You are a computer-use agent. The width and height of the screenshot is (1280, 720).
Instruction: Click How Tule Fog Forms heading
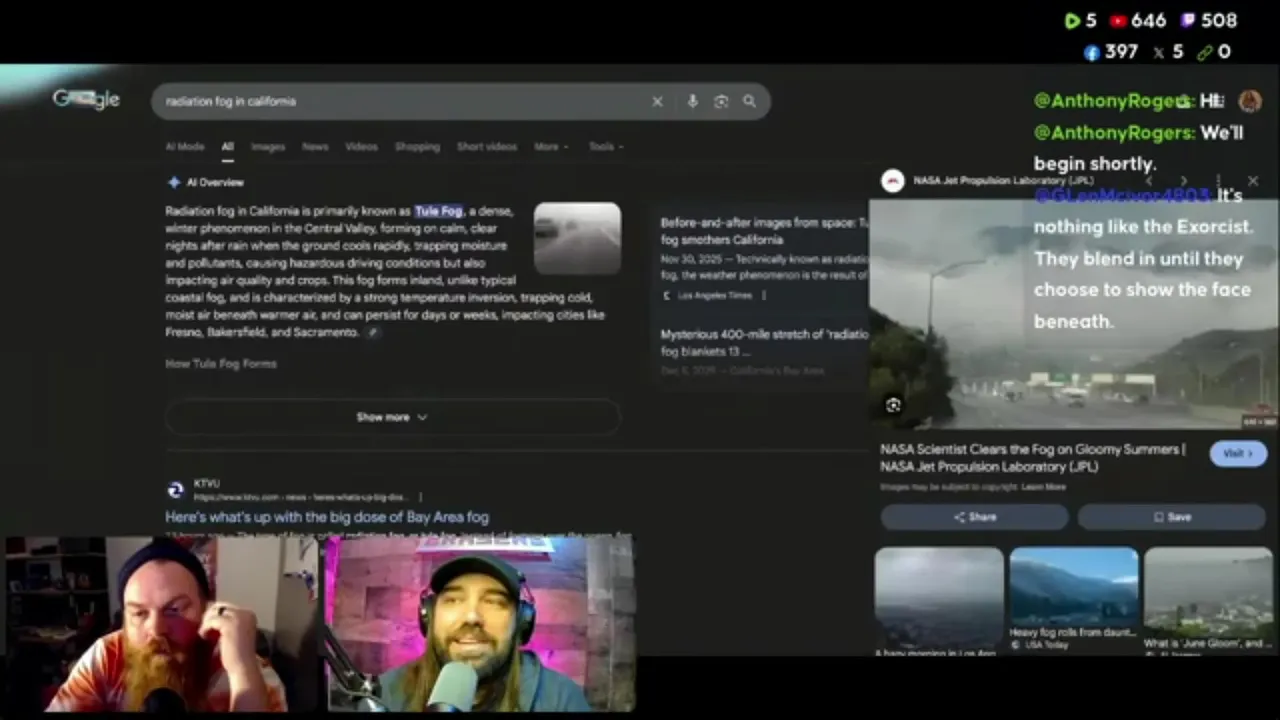click(x=221, y=364)
